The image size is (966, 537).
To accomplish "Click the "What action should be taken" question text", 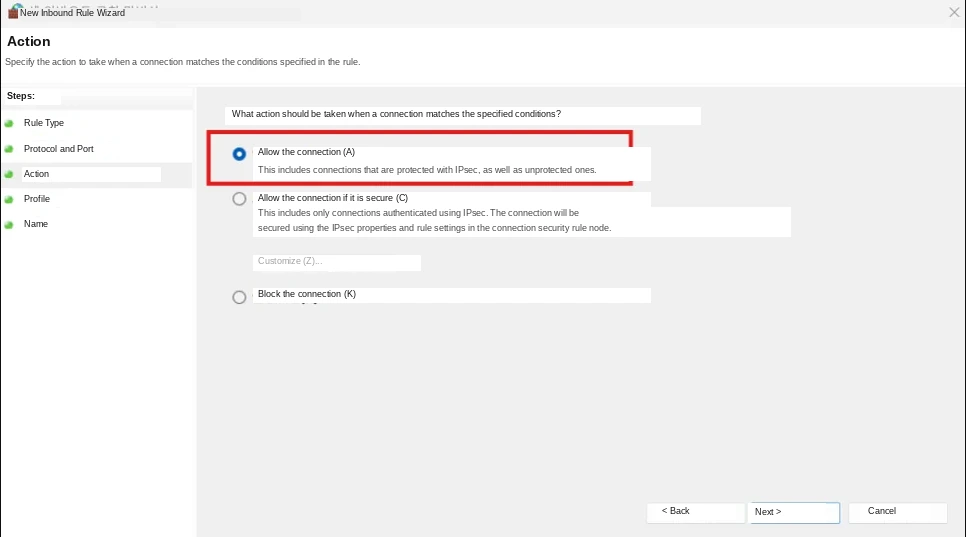I will coord(396,114).
